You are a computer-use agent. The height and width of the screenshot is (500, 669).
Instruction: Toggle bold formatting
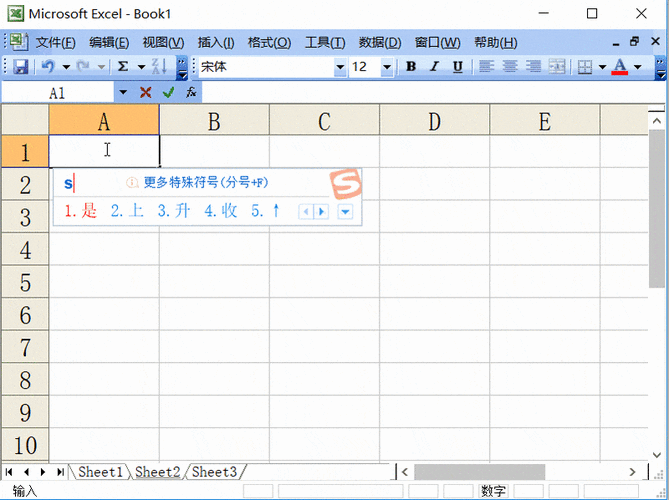411,67
